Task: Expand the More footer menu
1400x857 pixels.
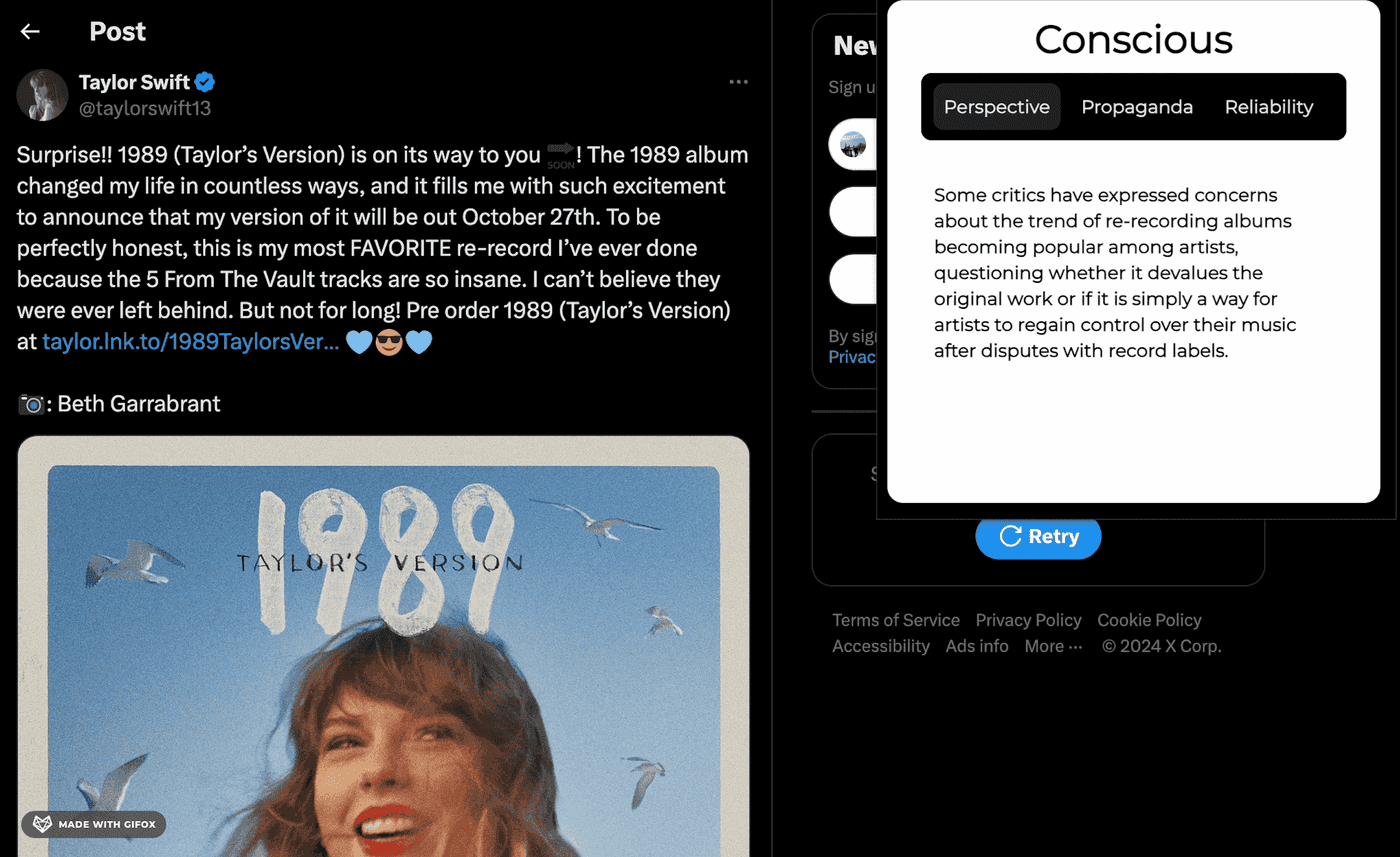Action: pyautogui.click(x=1053, y=646)
